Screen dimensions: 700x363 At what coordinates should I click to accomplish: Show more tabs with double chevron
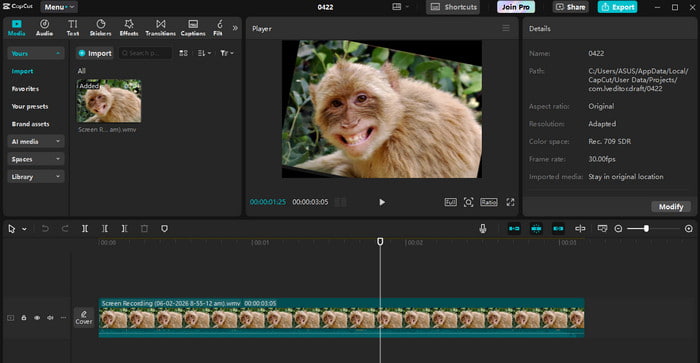click(235, 28)
